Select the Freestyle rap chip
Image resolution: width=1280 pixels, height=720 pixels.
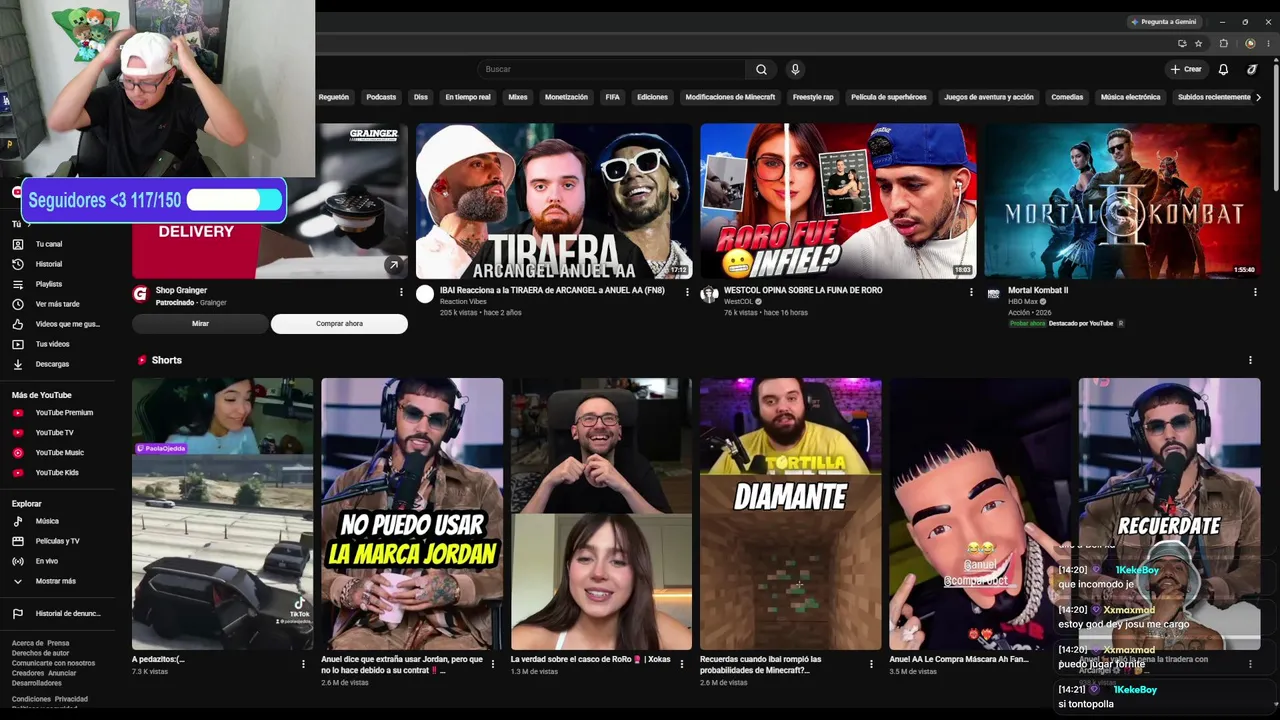pos(813,97)
